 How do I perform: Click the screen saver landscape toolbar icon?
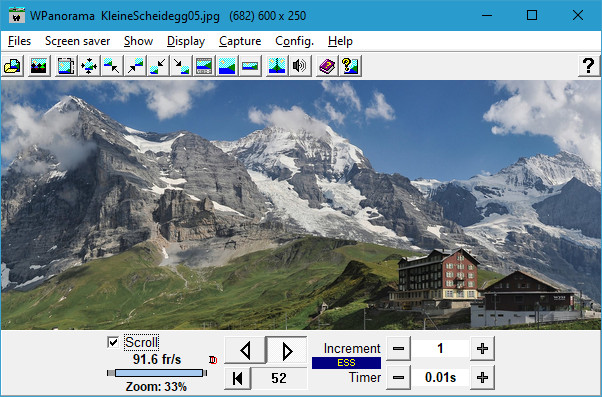point(39,66)
